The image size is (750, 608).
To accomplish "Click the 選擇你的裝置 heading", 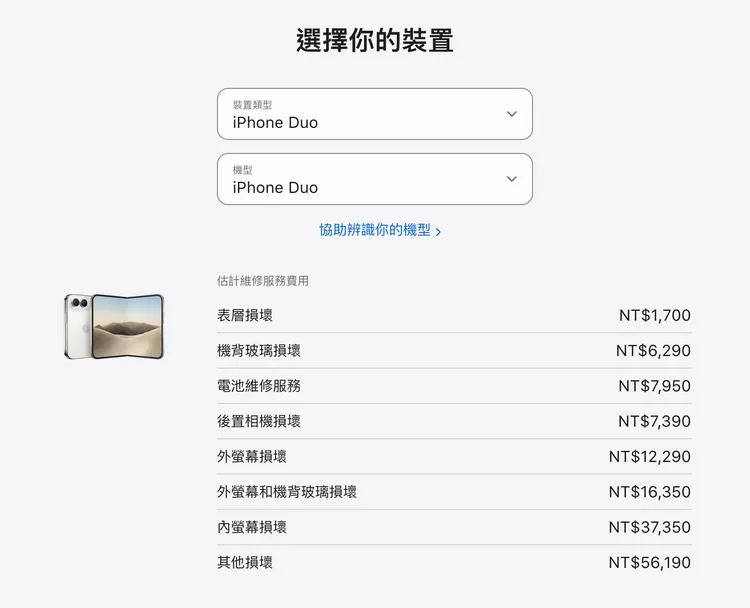I will [375, 40].
